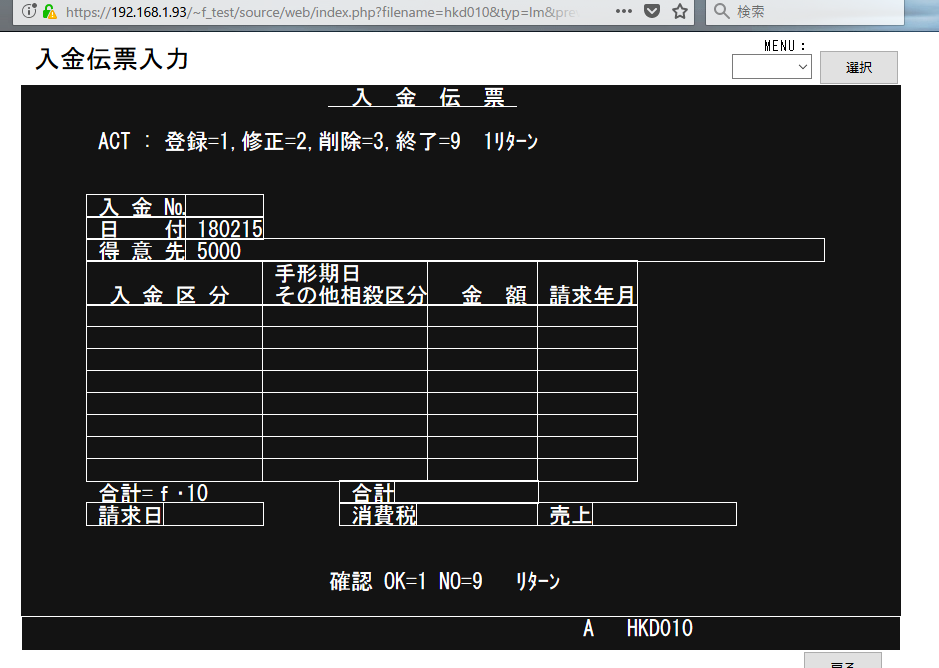Open the MENU dropdown list
The height and width of the screenshot is (668, 939).
coord(771,67)
